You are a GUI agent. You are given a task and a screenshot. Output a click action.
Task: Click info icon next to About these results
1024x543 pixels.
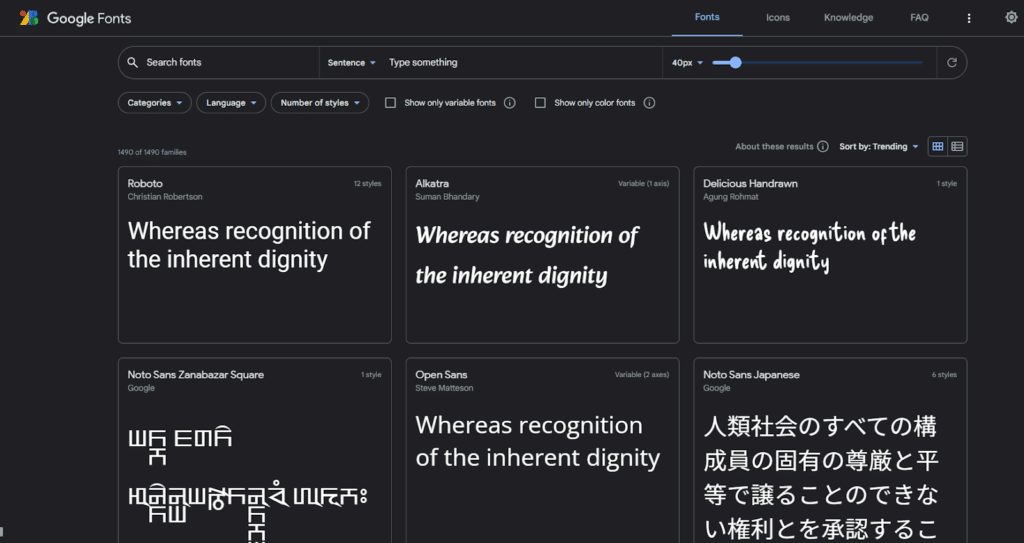click(823, 147)
